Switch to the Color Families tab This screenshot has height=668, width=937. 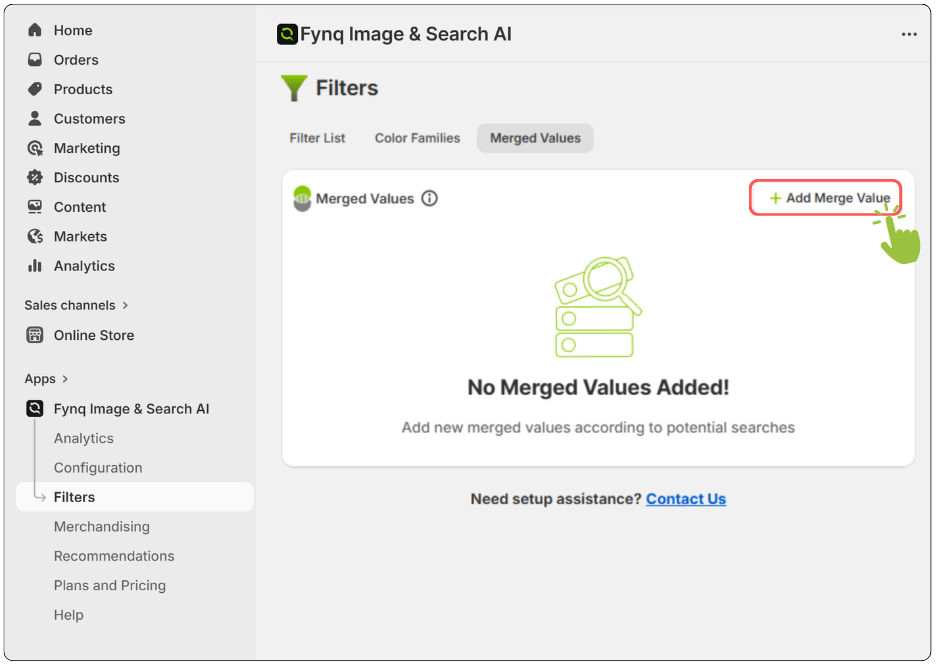tap(417, 138)
